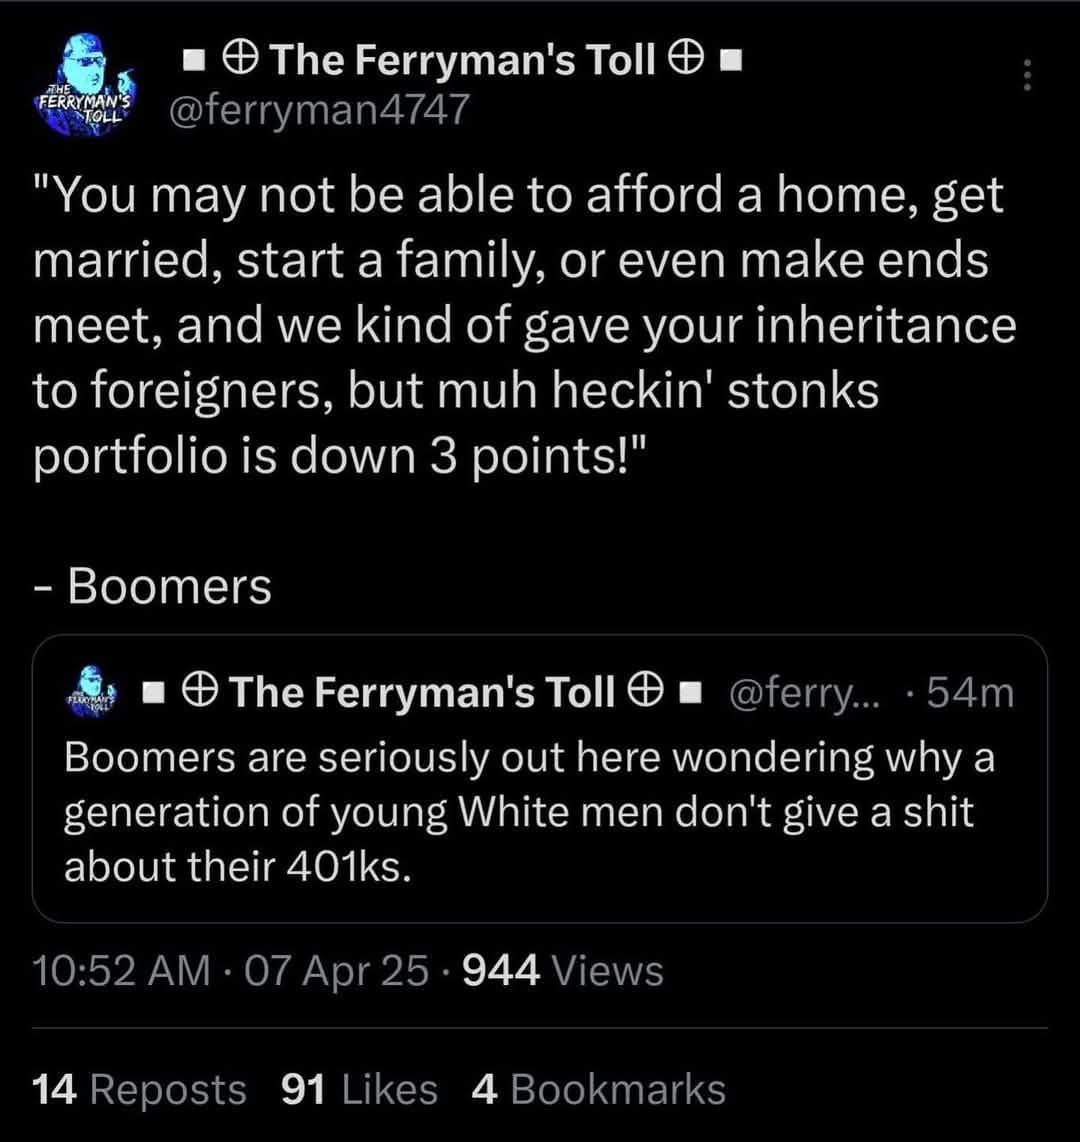Open the 4 Bookmarks count
Screen dimensions: 1080x1142
pos(597,1089)
